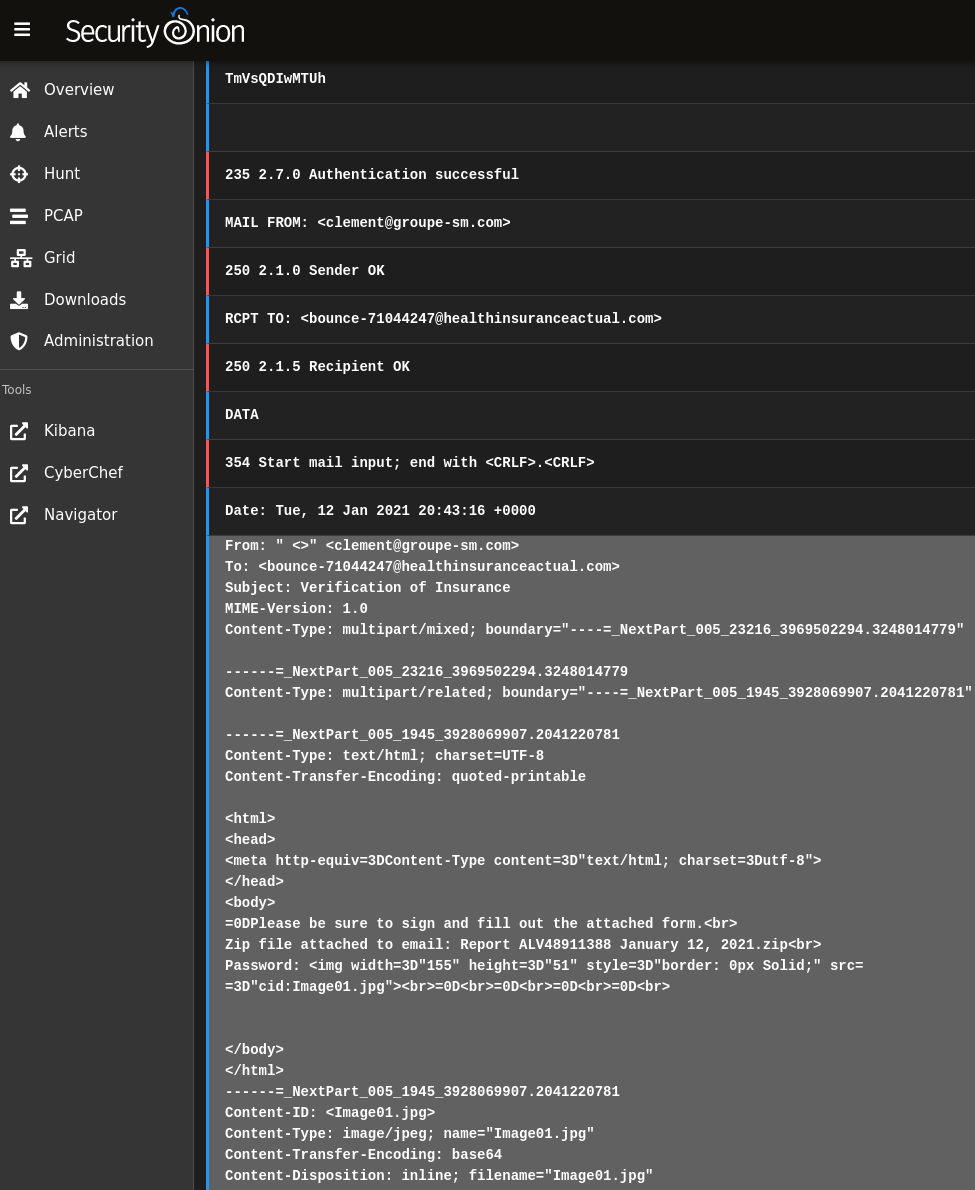Click the 'Zip file attached to email' line

click(x=523, y=945)
